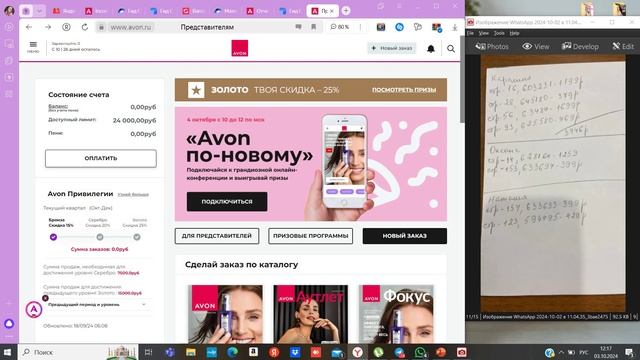Viewport: 640px width, 360px height.
Task: Go back in the browser
Action: [x=29, y=27]
